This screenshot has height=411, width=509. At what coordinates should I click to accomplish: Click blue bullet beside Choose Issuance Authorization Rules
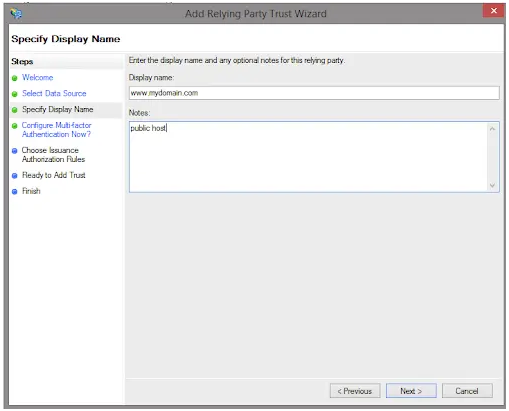click(14, 151)
